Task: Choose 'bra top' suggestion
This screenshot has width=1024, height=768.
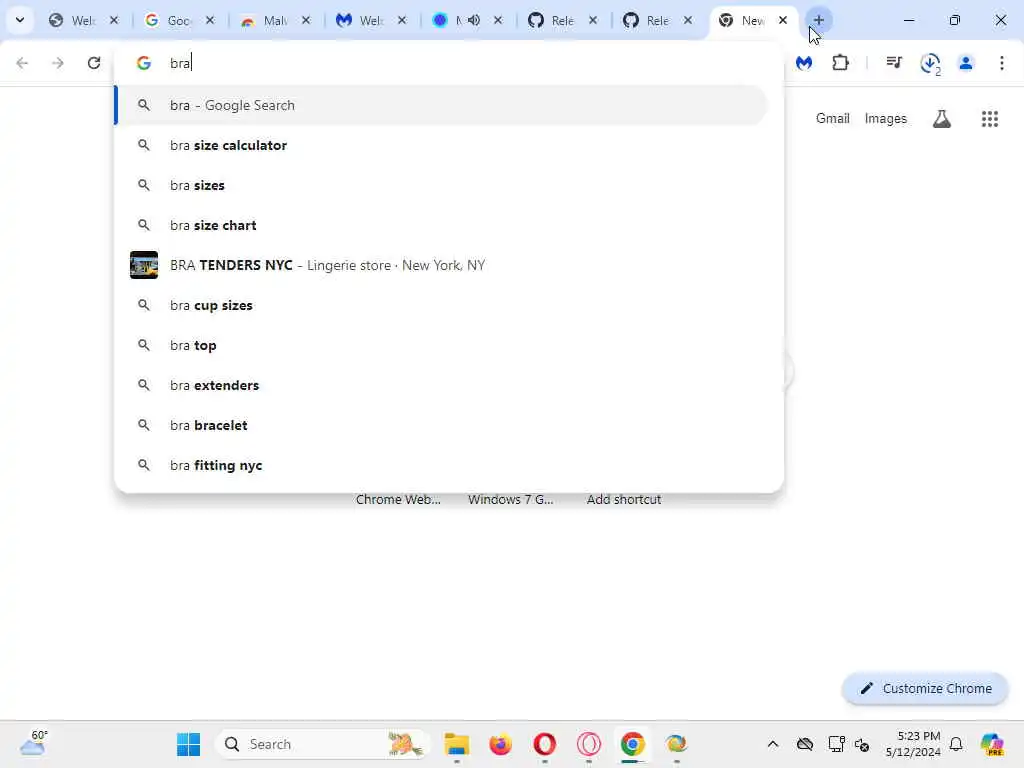Action: click(442, 345)
